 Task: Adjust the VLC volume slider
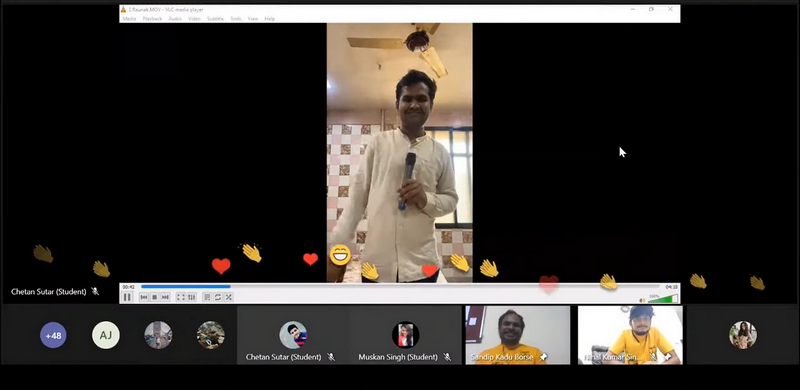[x=663, y=299]
